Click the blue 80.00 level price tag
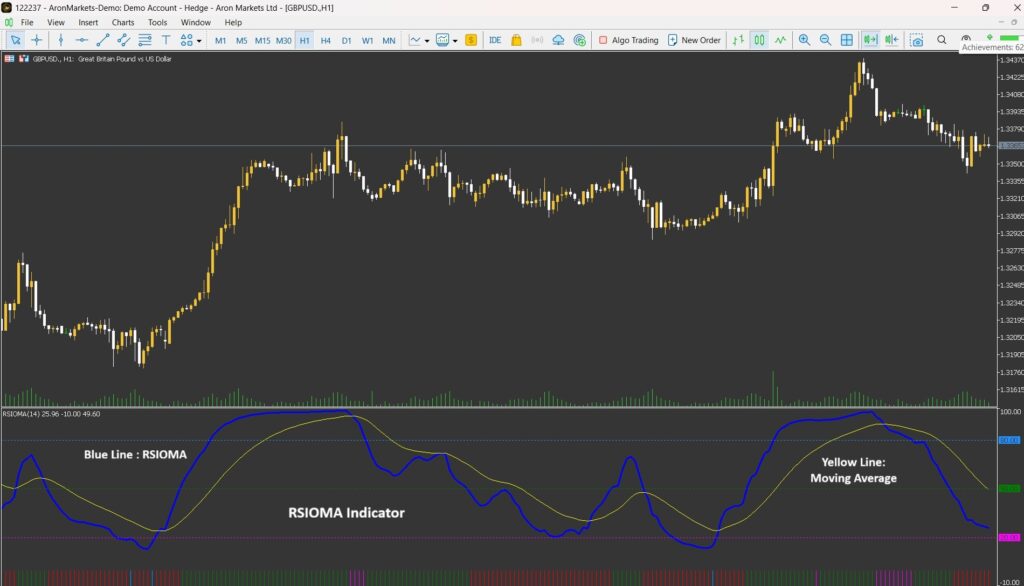 (x=1008, y=440)
